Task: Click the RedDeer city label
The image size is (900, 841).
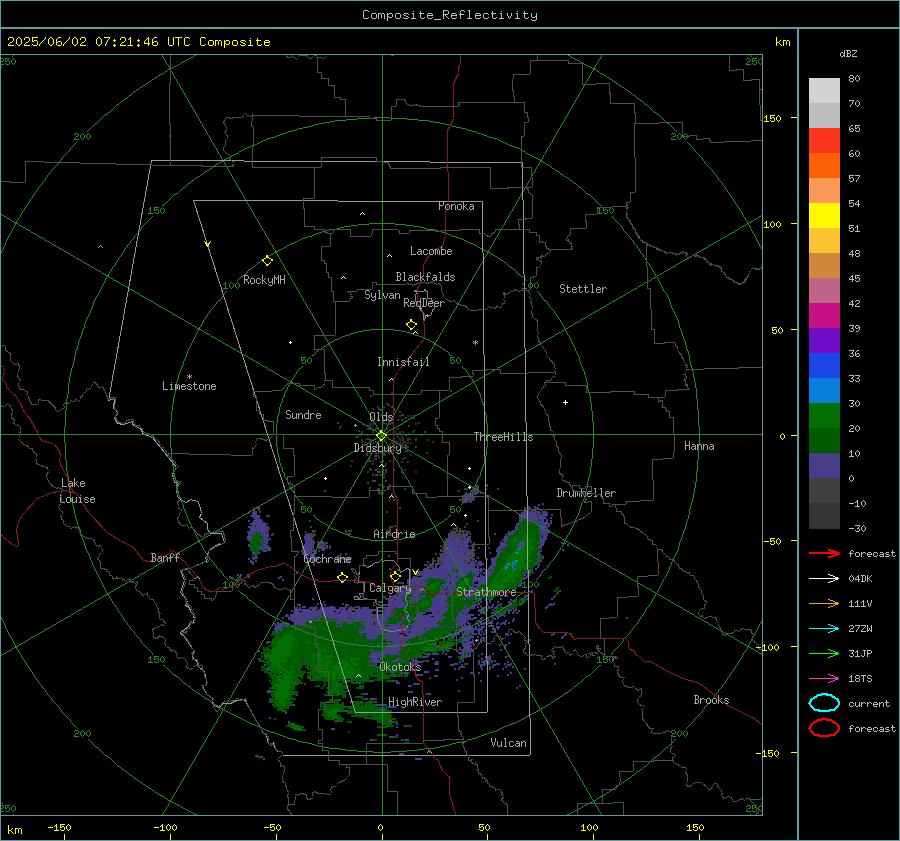Action: tap(424, 303)
